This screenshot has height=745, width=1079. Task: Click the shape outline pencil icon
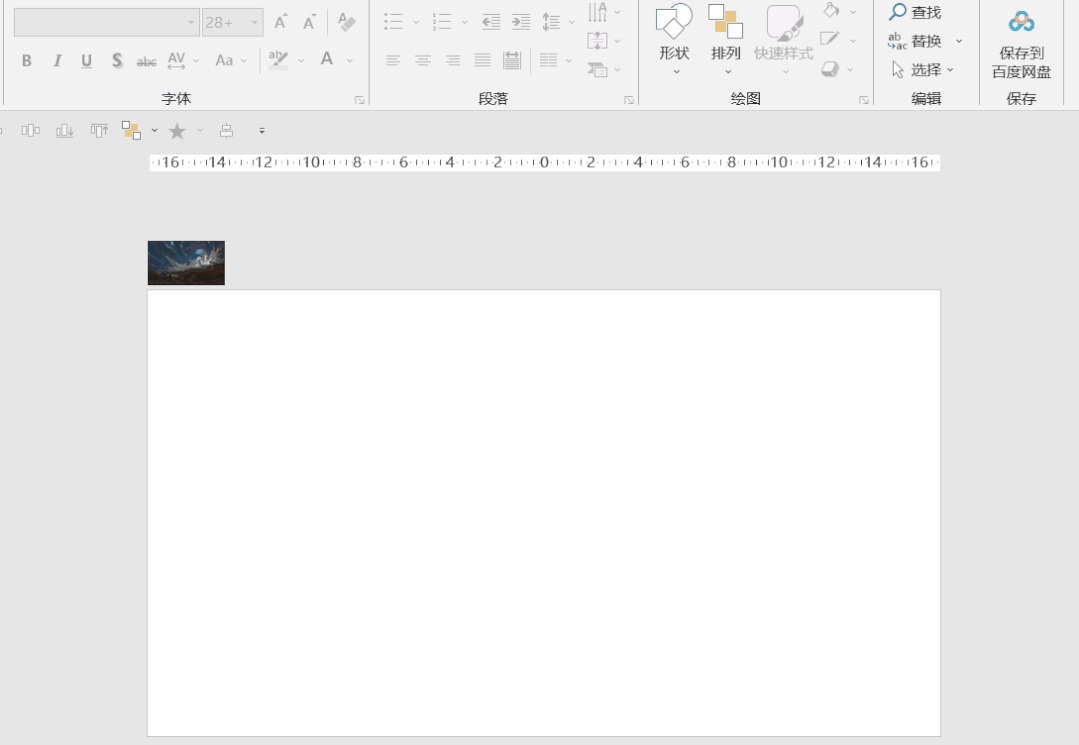(x=830, y=39)
